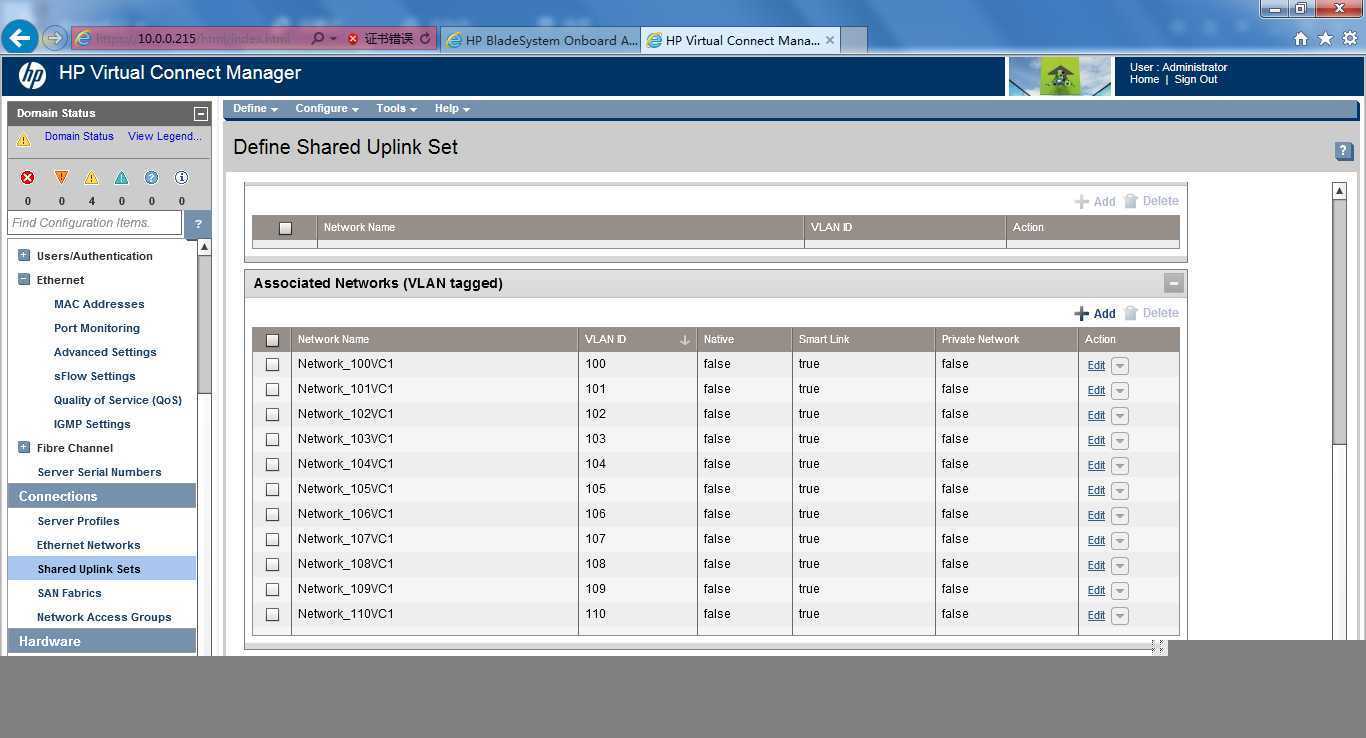
Task: Click the browser back arrow button
Action: 20,38
